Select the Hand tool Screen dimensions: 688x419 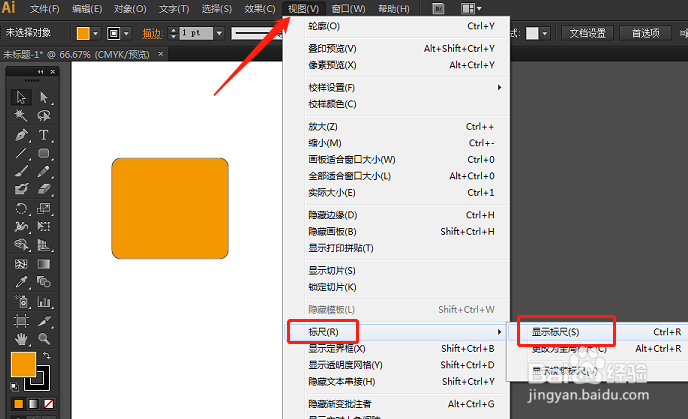pyautogui.click(x=21, y=339)
